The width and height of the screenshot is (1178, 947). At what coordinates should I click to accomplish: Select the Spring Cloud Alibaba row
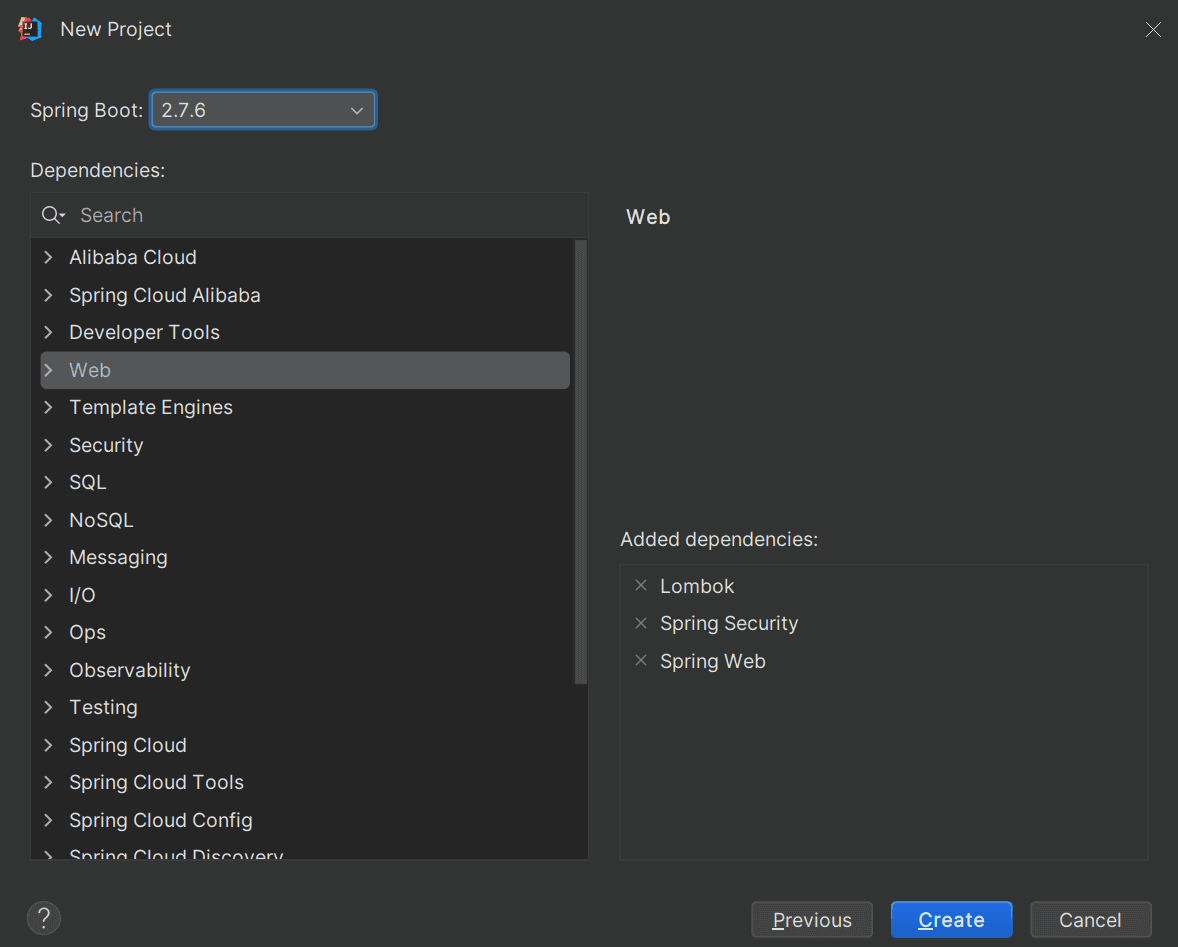click(305, 295)
